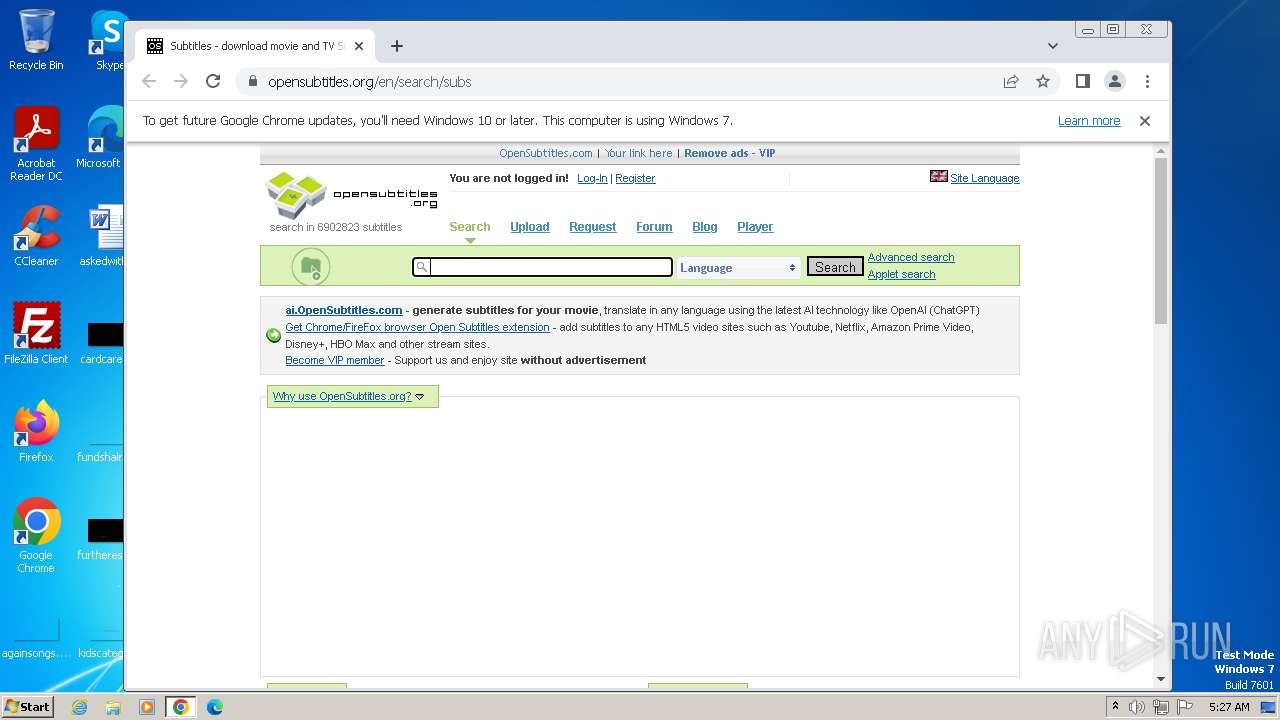Select the Upload menu tab

(530, 227)
